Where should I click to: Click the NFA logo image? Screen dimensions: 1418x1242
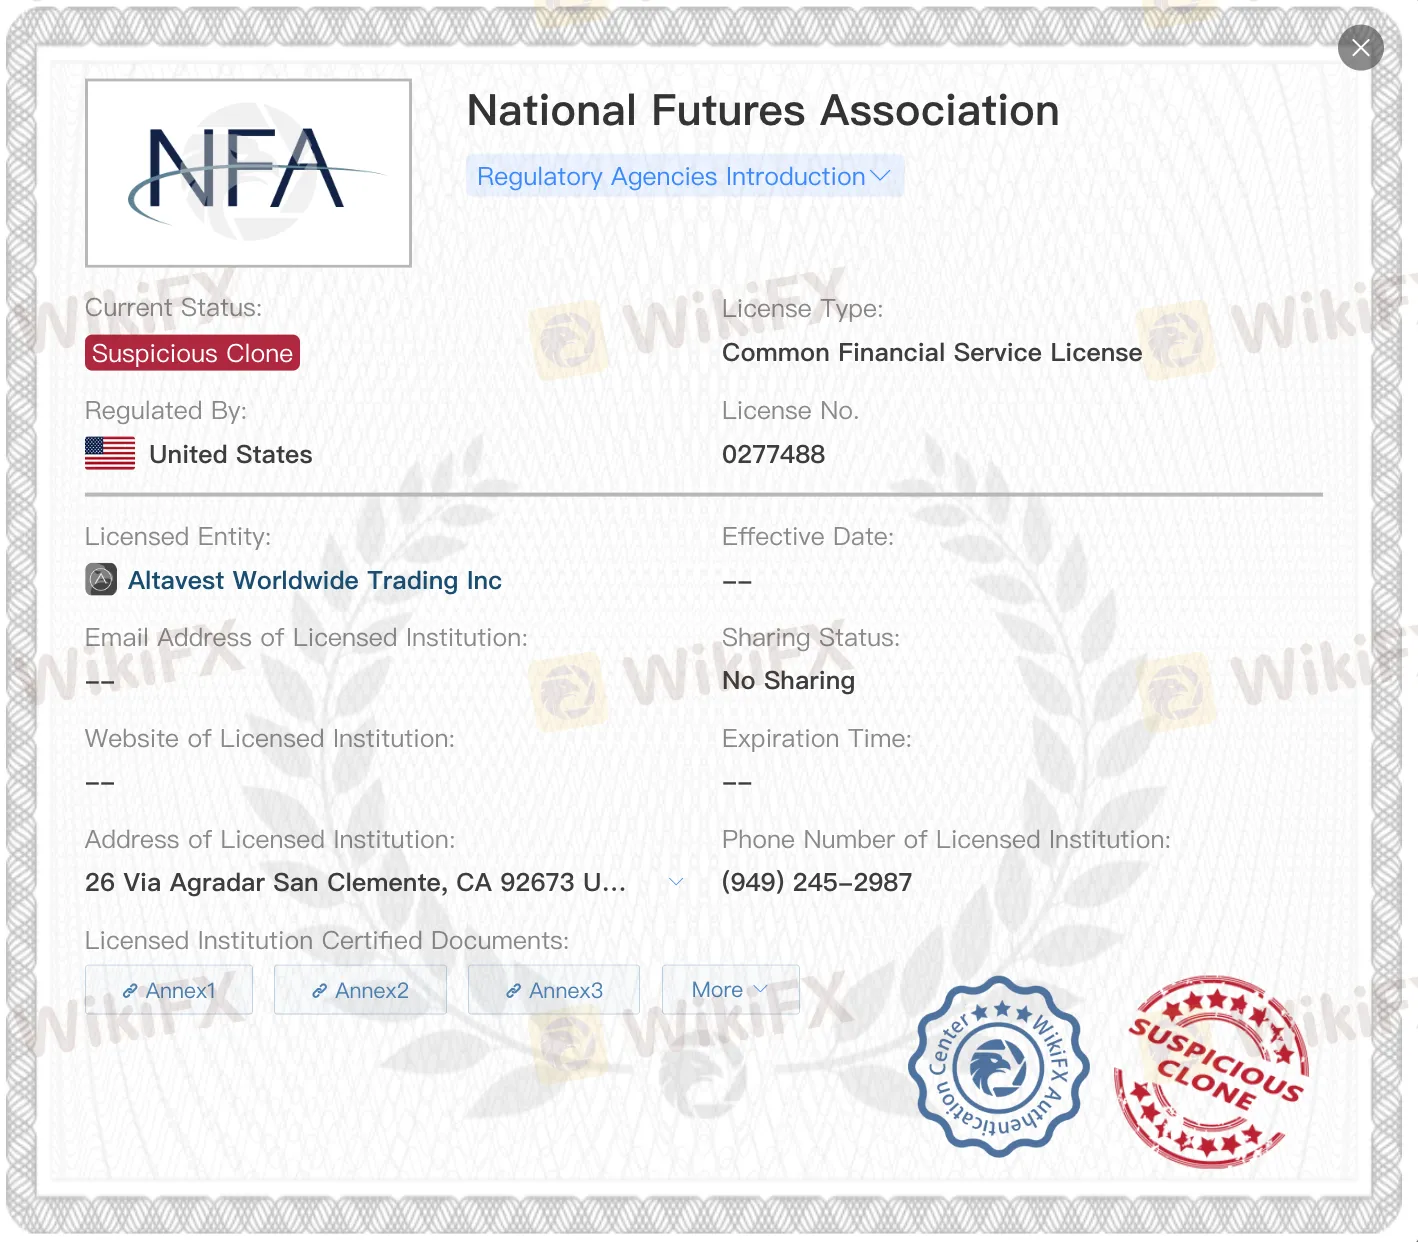tap(248, 172)
